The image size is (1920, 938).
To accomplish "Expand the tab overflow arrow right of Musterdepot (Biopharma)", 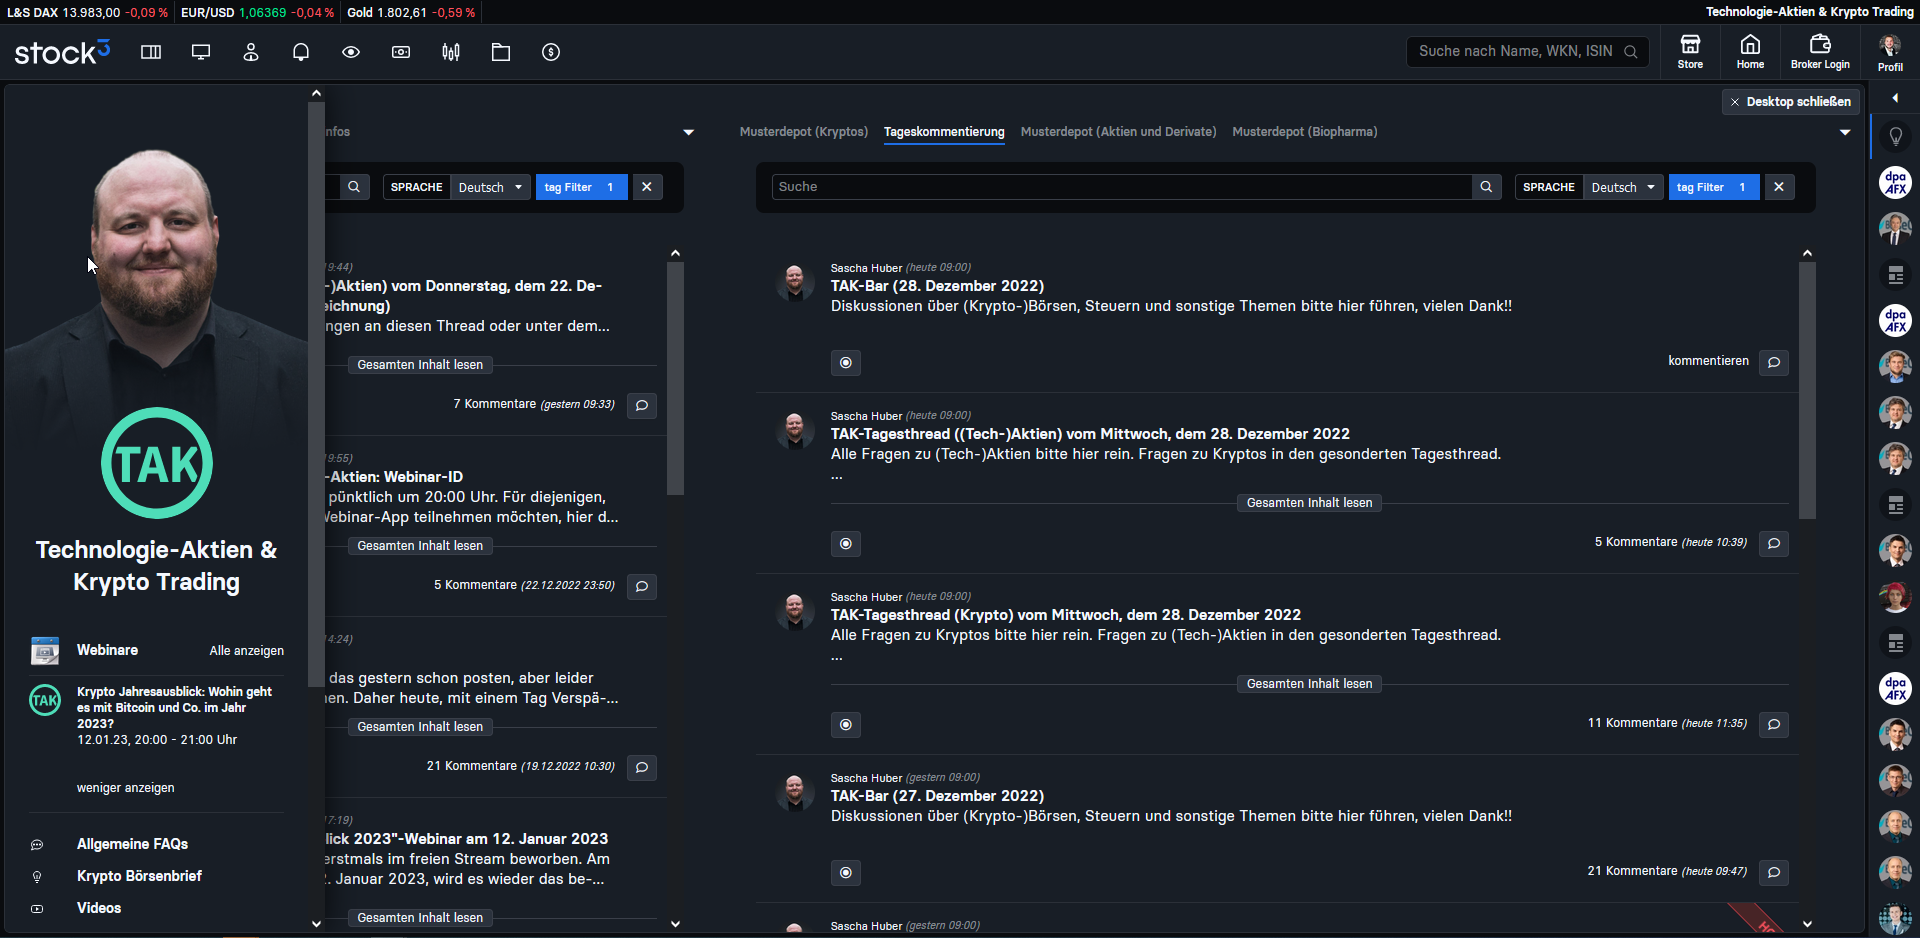I will click(x=1845, y=132).
